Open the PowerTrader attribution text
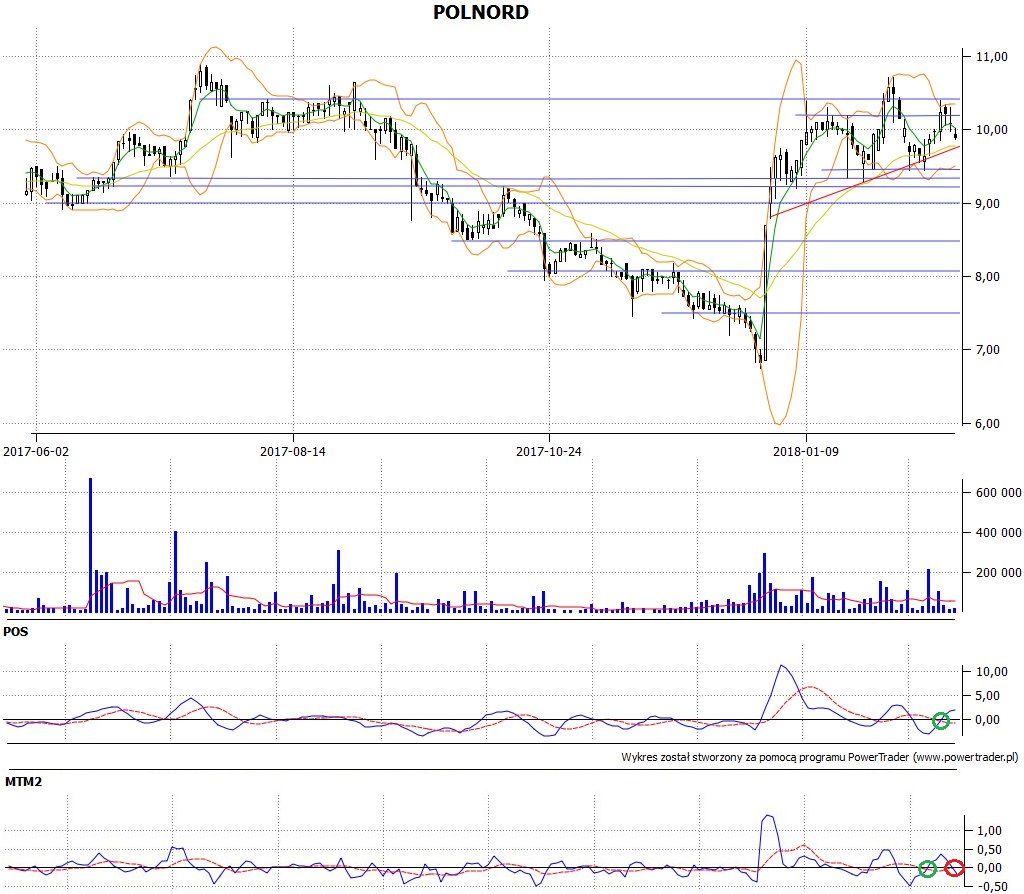This screenshot has height=894, width=1024. (820, 758)
